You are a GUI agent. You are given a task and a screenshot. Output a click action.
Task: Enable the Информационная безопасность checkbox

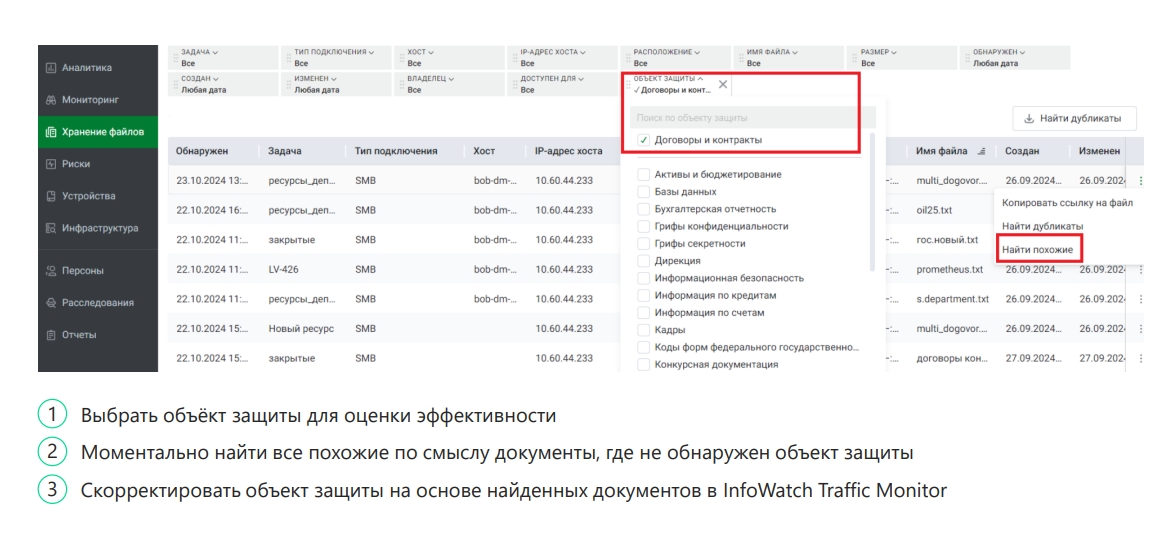[644, 278]
